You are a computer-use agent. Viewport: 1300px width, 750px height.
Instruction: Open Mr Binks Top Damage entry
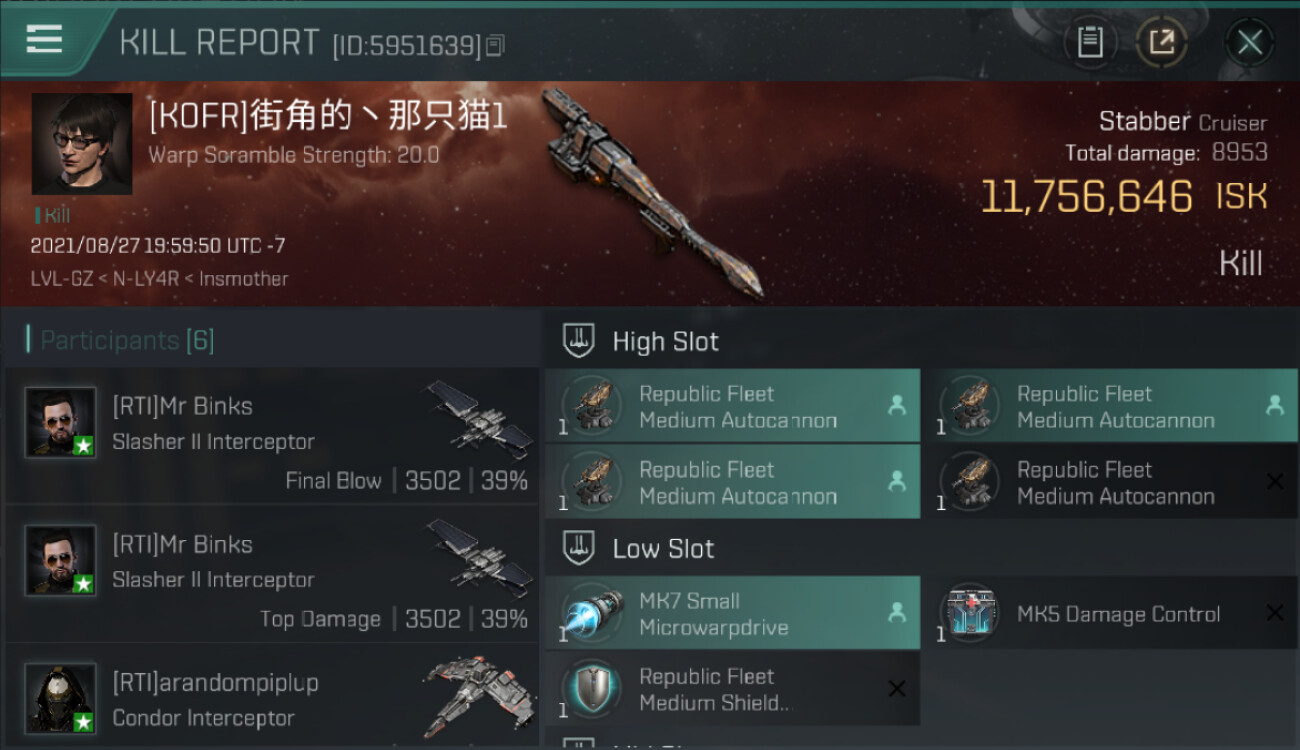[x=272, y=574]
